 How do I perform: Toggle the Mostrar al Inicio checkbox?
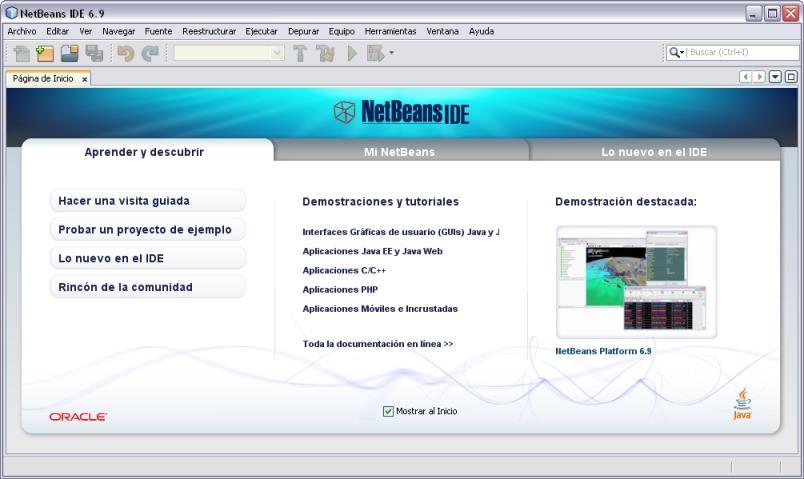[388, 411]
